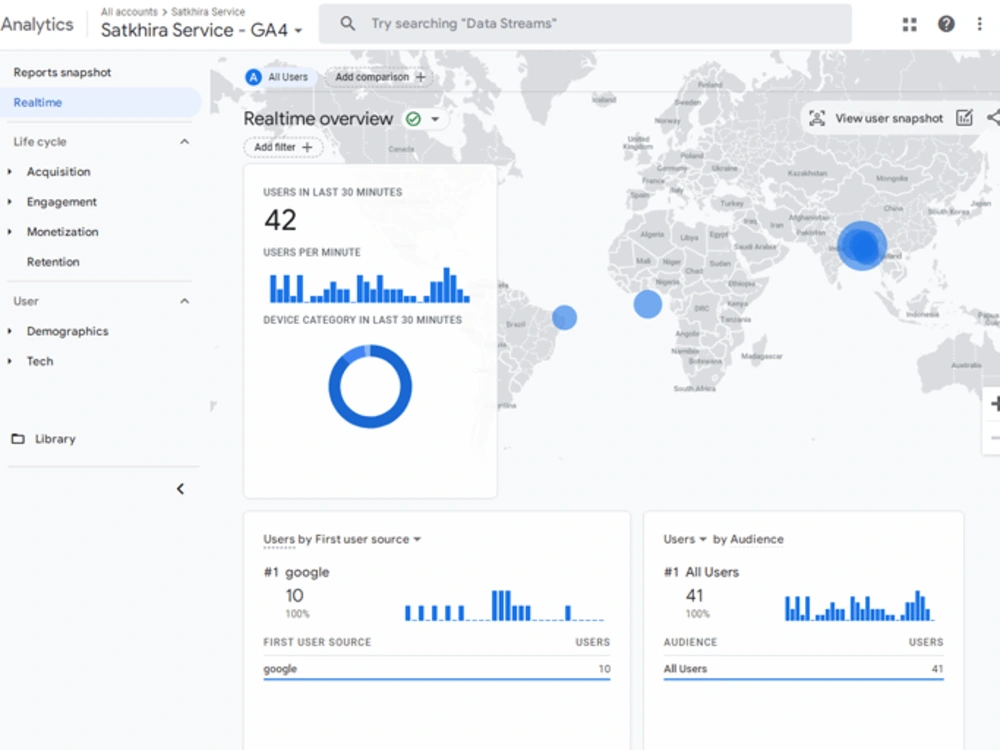Viewport: 1000px width, 750px height.
Task: Click the FIRST USER SOURCE column header
Action: [317, 642]
